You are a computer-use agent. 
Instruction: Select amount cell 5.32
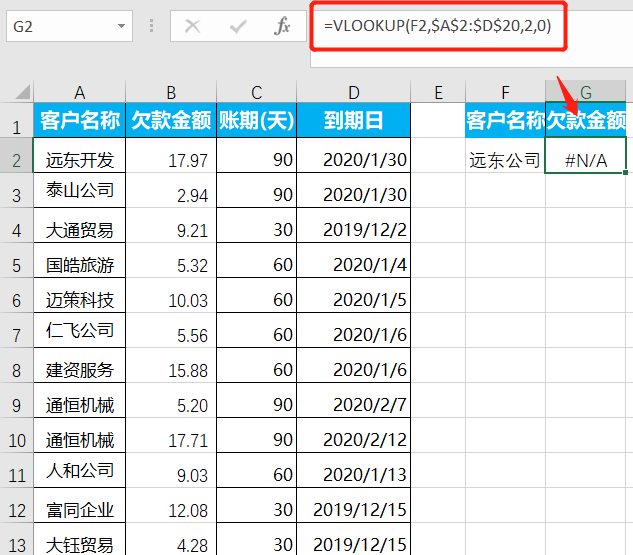171,260
